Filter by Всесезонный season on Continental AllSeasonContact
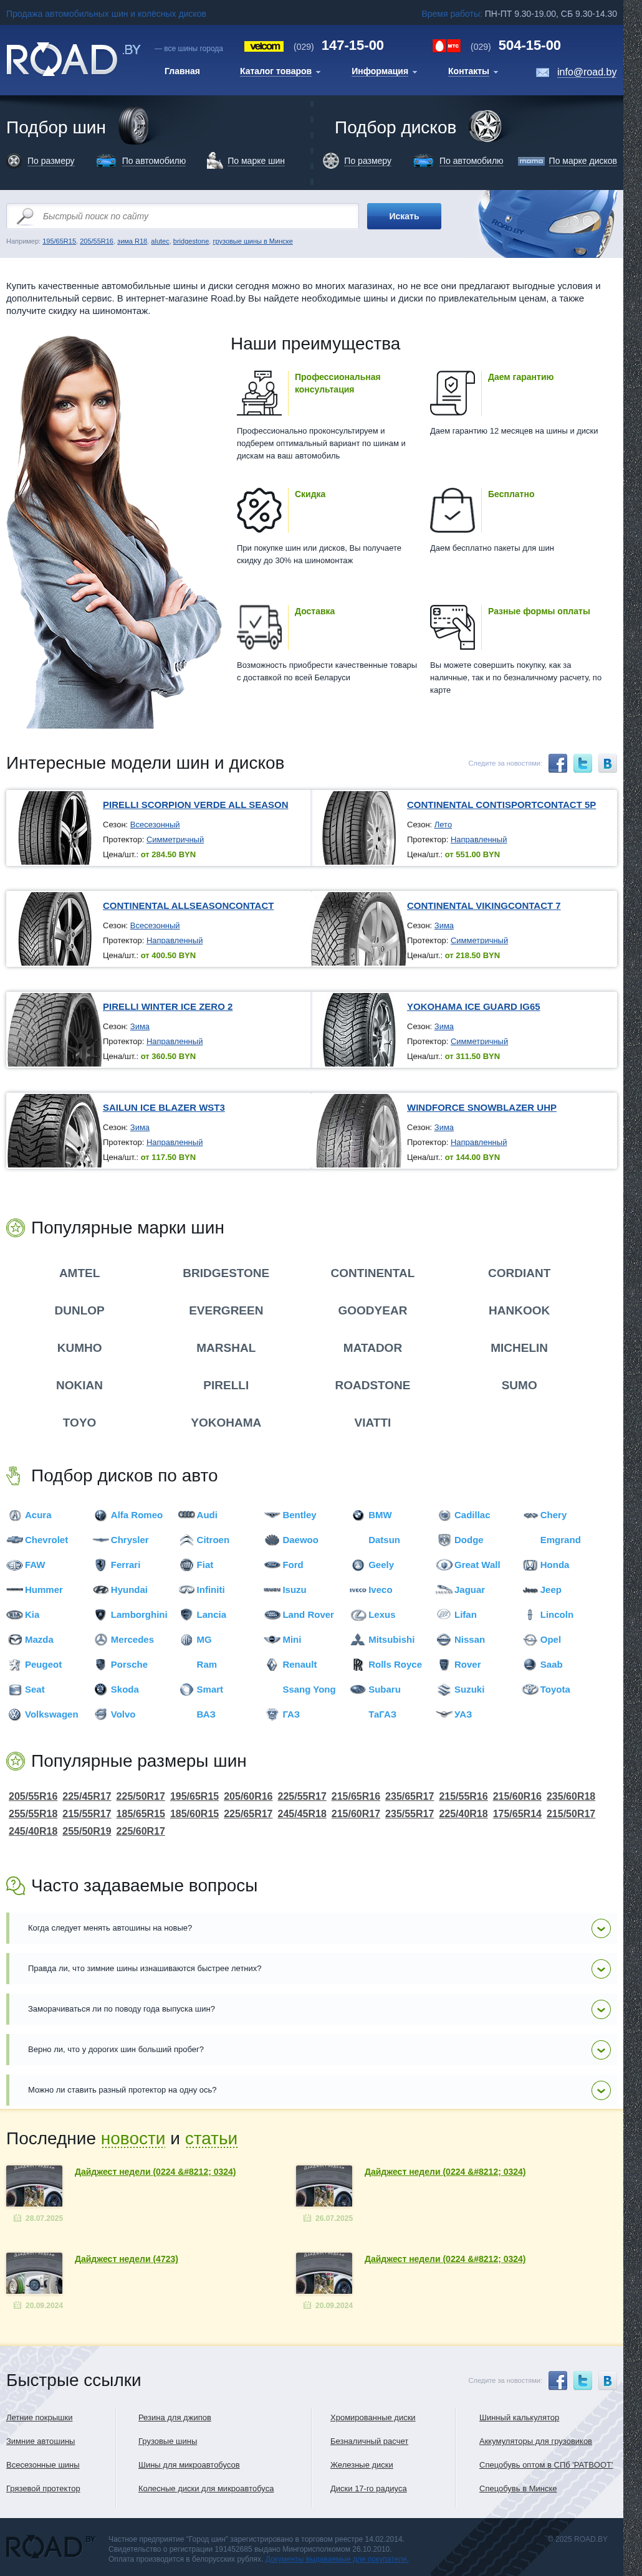Screen dimensions: 642x2576 (x=155, y=926)
